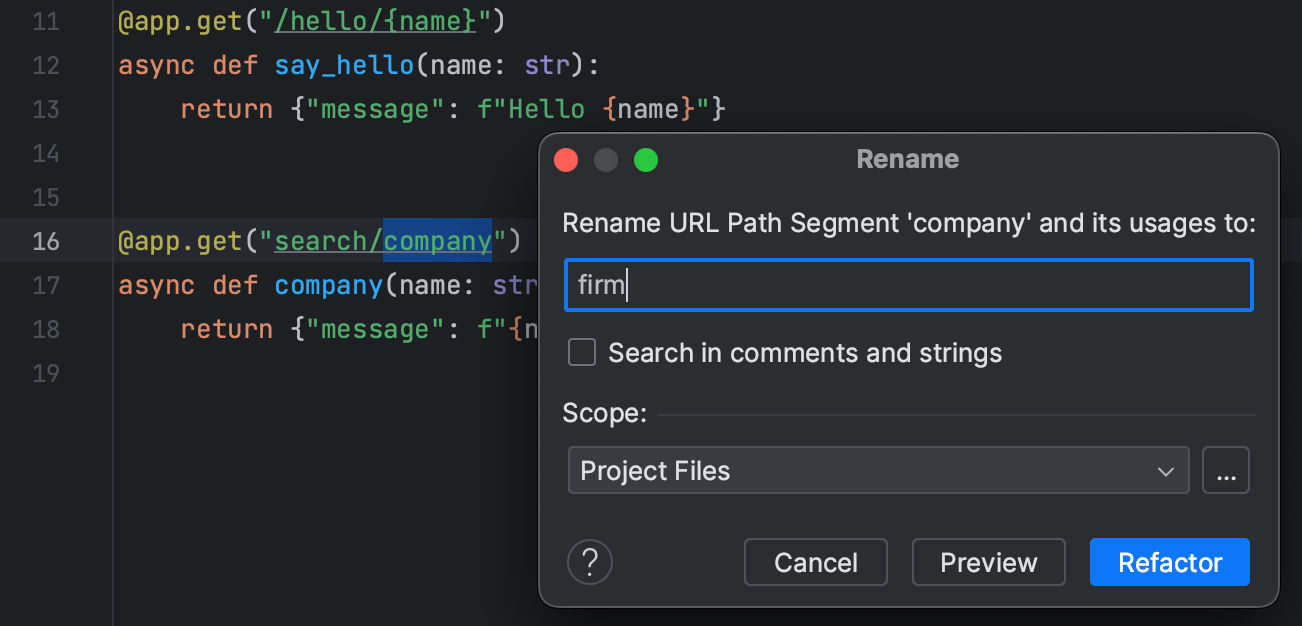This screenshot has height=626, width=1302.
Task: Click the Rename dialog title bar
Action: tap(907, 159)
